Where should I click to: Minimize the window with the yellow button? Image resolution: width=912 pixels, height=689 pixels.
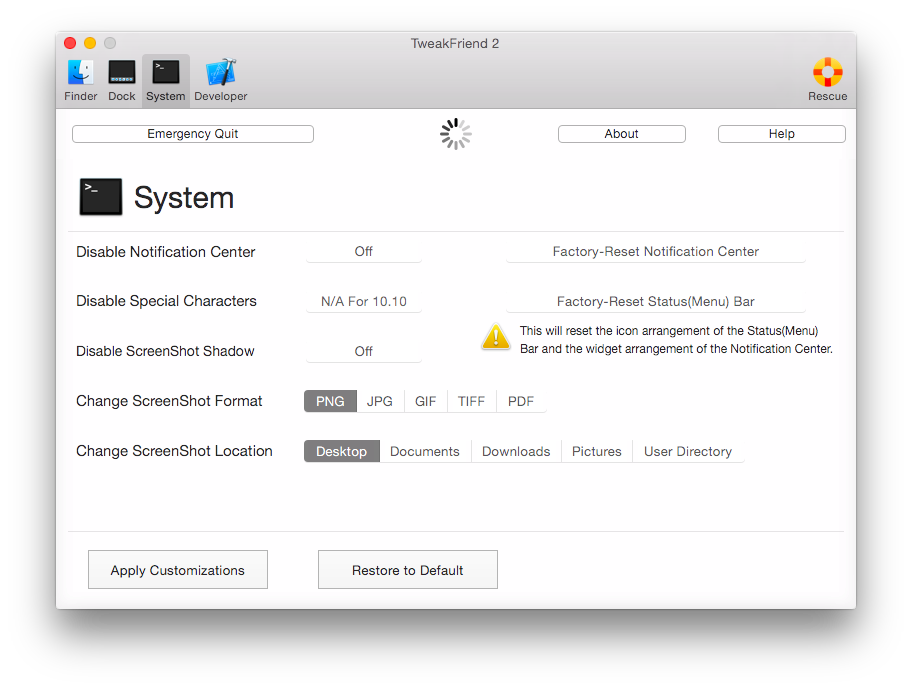click(90, 43)
